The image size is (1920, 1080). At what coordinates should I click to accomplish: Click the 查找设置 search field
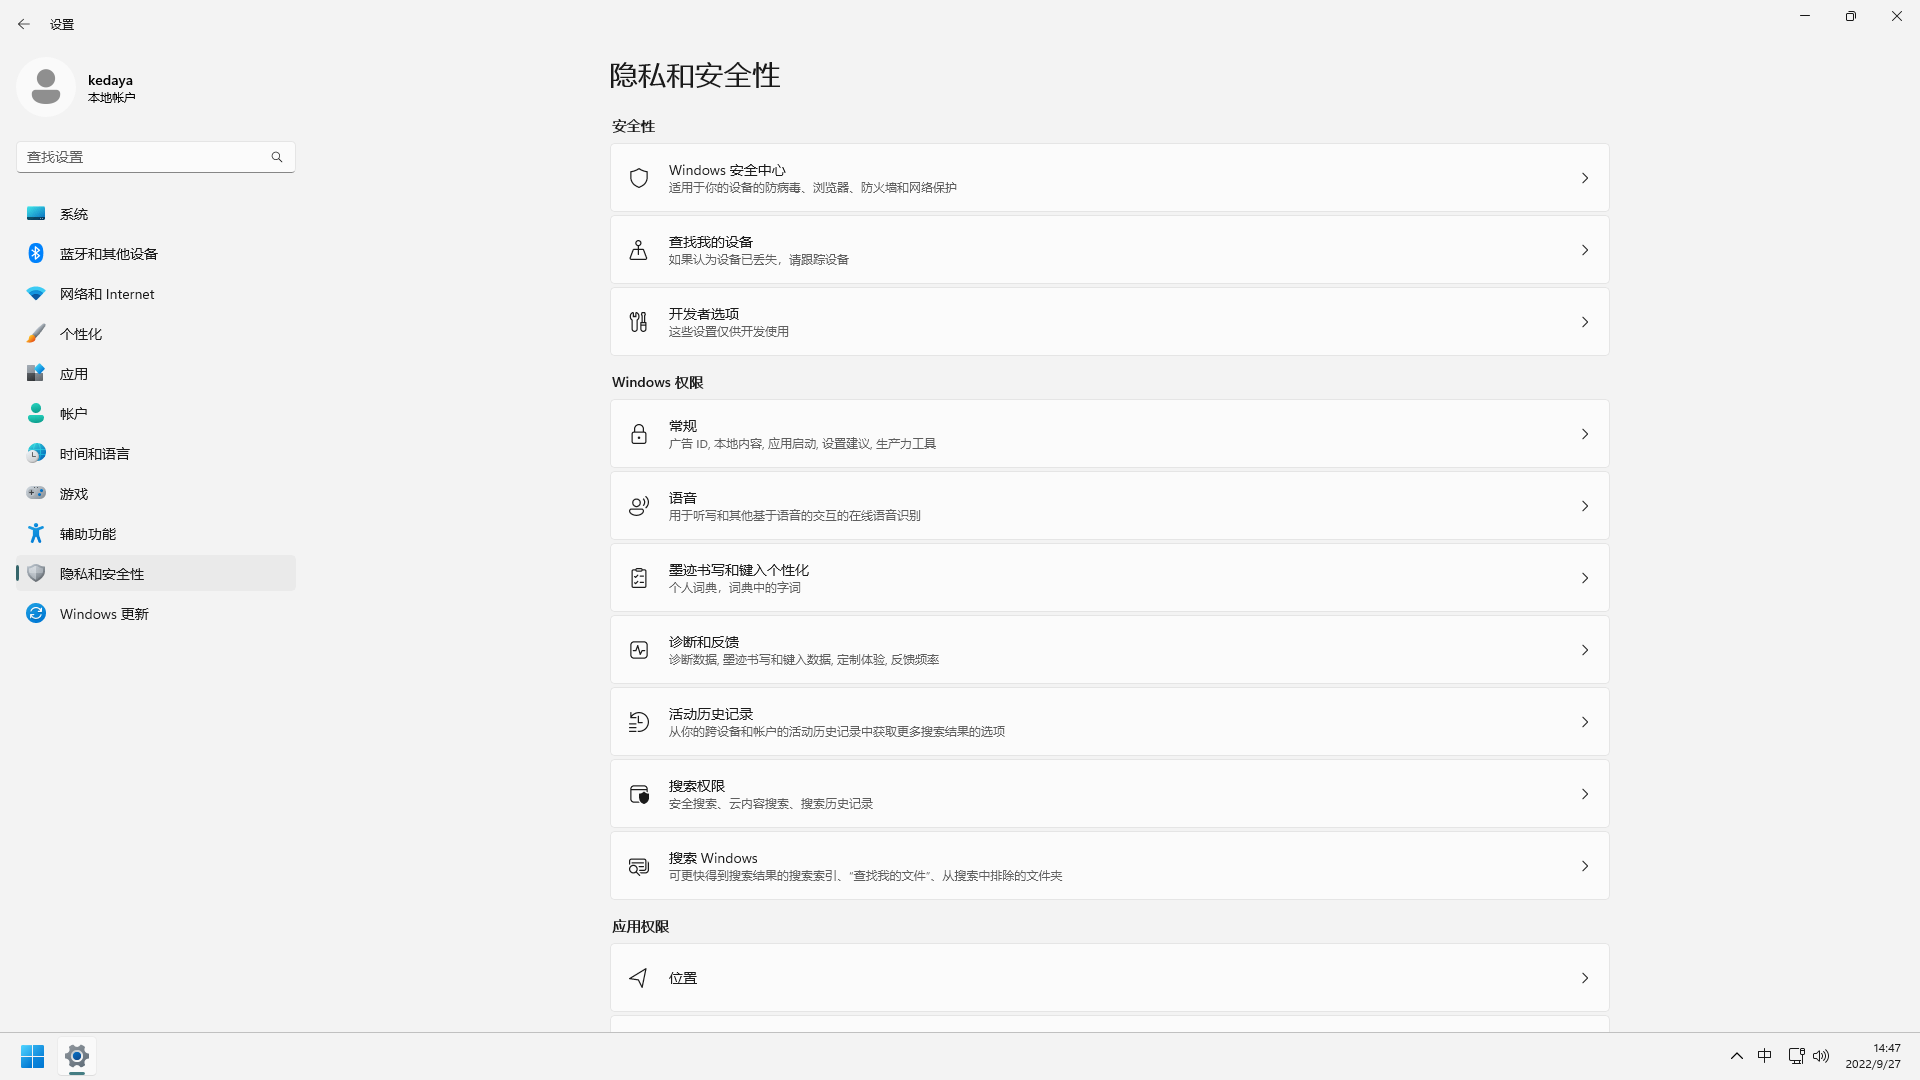coord(147,157)
